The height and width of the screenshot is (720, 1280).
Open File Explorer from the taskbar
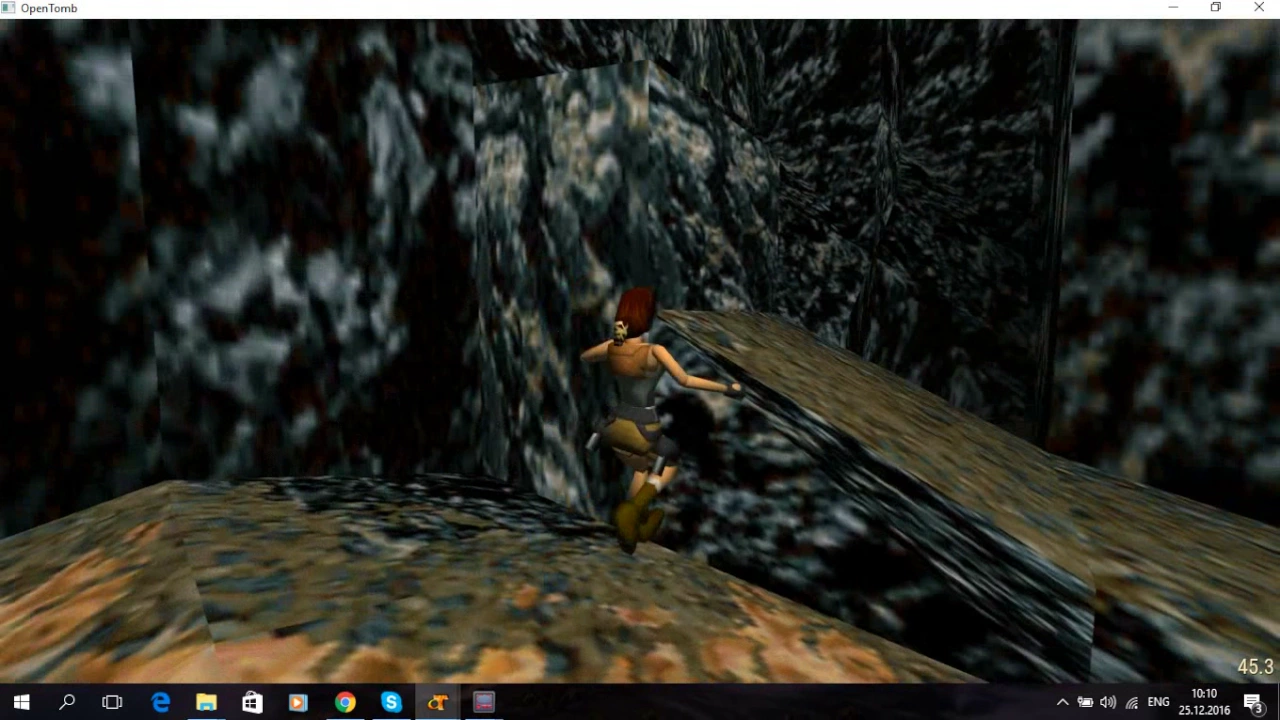point(206,703)
